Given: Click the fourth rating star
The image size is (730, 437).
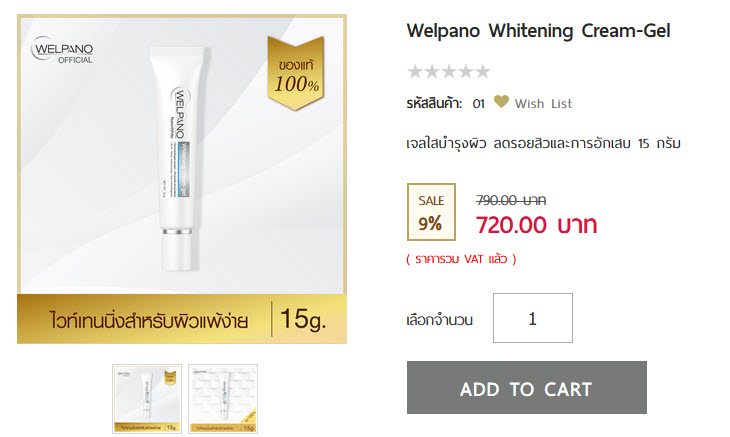Looking at the screenshot, I should point(466,72).
